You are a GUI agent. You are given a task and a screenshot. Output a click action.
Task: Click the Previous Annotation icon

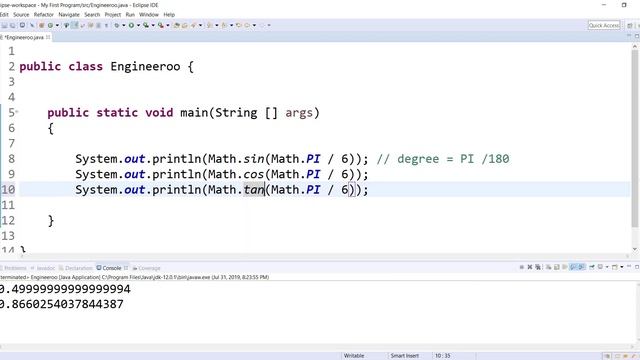224,25
